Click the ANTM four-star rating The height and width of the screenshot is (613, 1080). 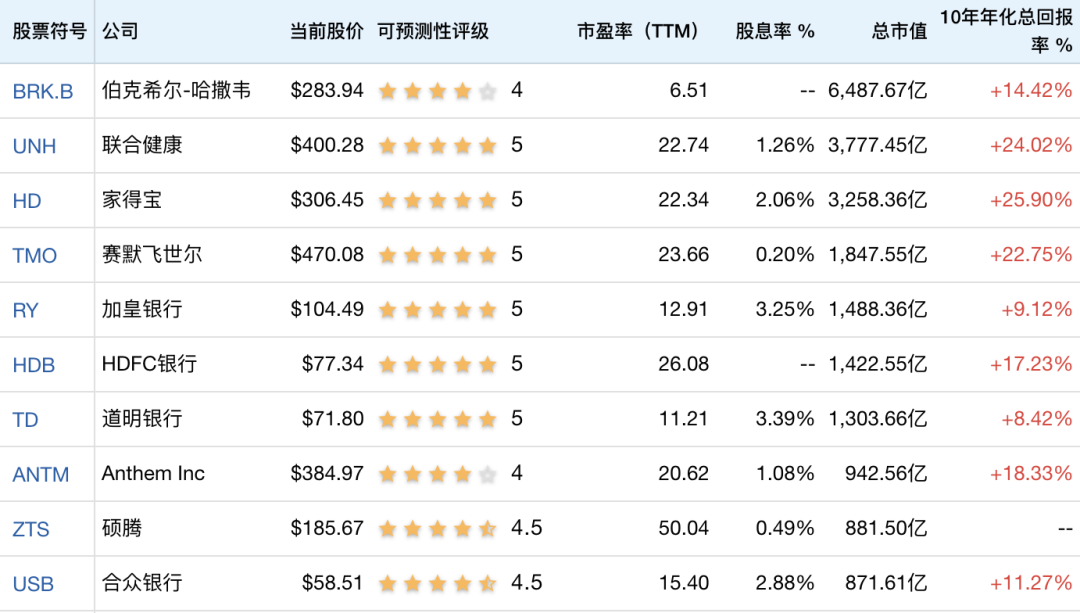click(437, 474)
